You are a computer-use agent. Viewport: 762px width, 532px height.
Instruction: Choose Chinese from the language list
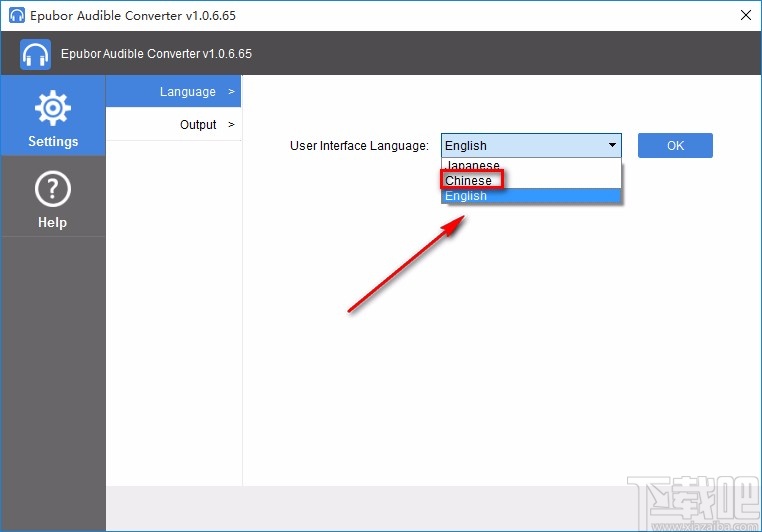point(531,180)
